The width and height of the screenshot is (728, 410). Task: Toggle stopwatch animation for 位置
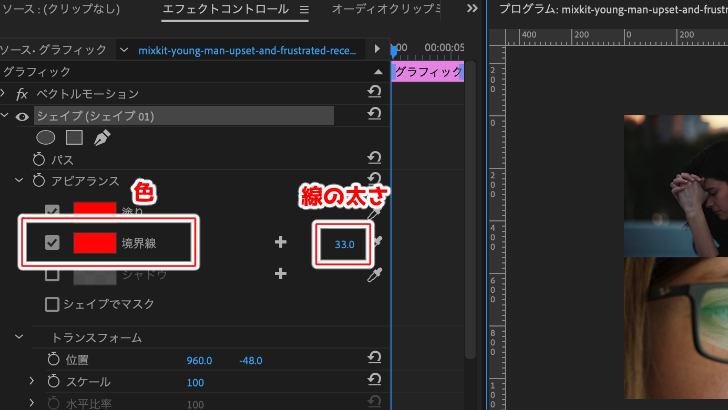pyautogui.click(x=53, y=359)
